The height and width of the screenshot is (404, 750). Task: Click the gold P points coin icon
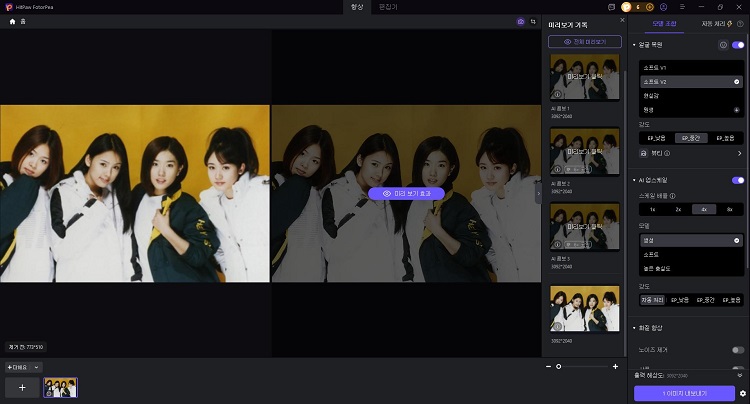pyautogui.click(x=626, y=7)
